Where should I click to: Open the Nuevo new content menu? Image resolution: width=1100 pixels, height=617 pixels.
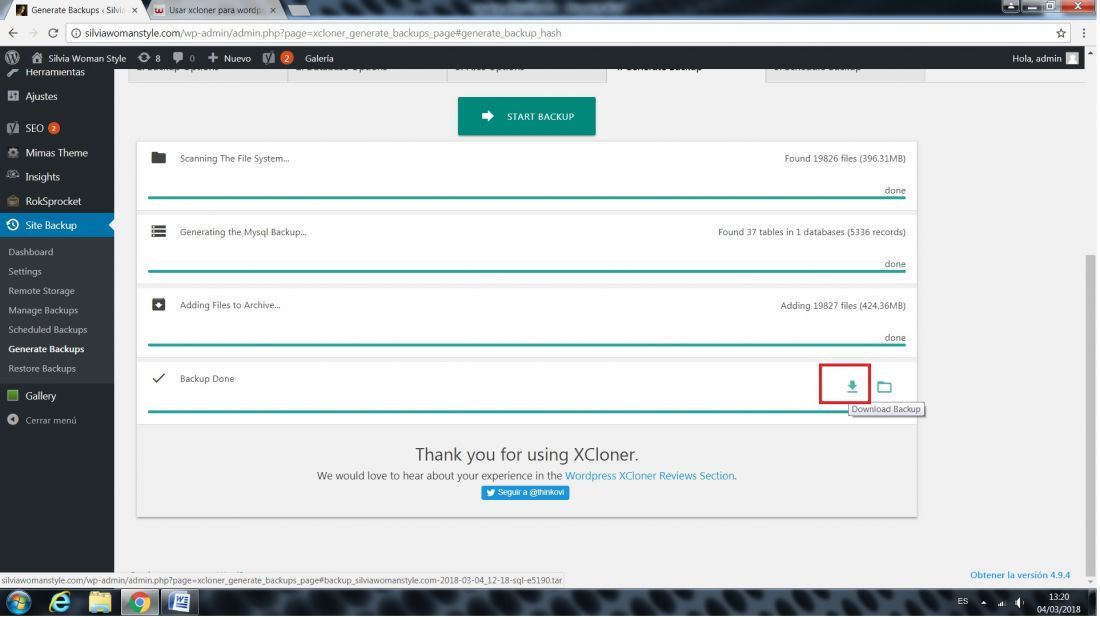[229, 58]
